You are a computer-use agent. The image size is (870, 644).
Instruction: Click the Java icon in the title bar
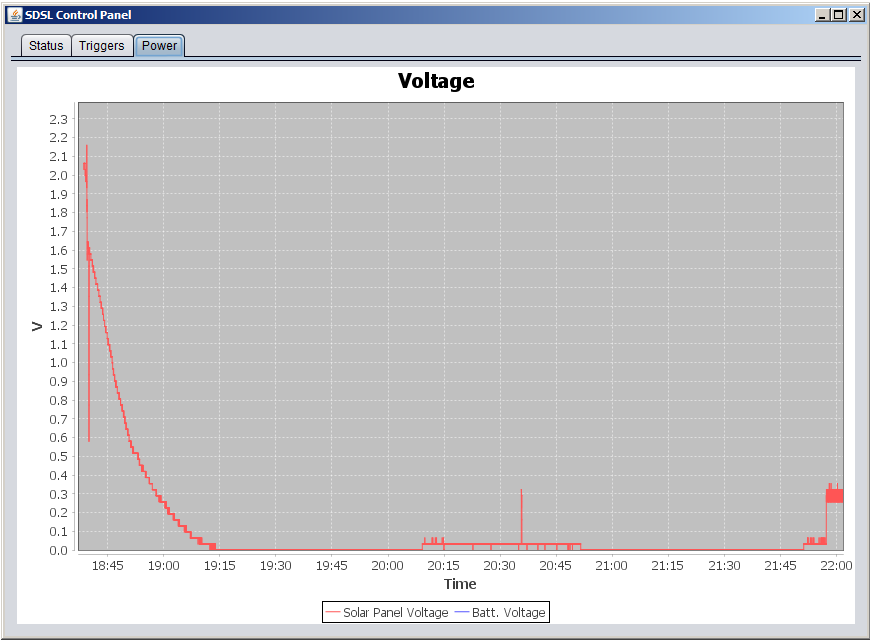[14, 15]
